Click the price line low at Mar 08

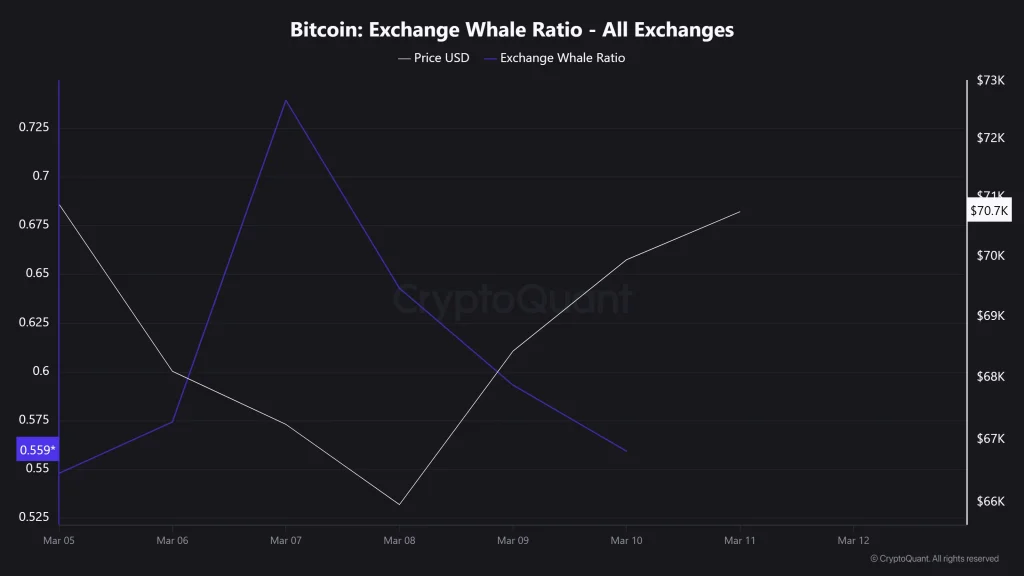(x=399, y=504)
